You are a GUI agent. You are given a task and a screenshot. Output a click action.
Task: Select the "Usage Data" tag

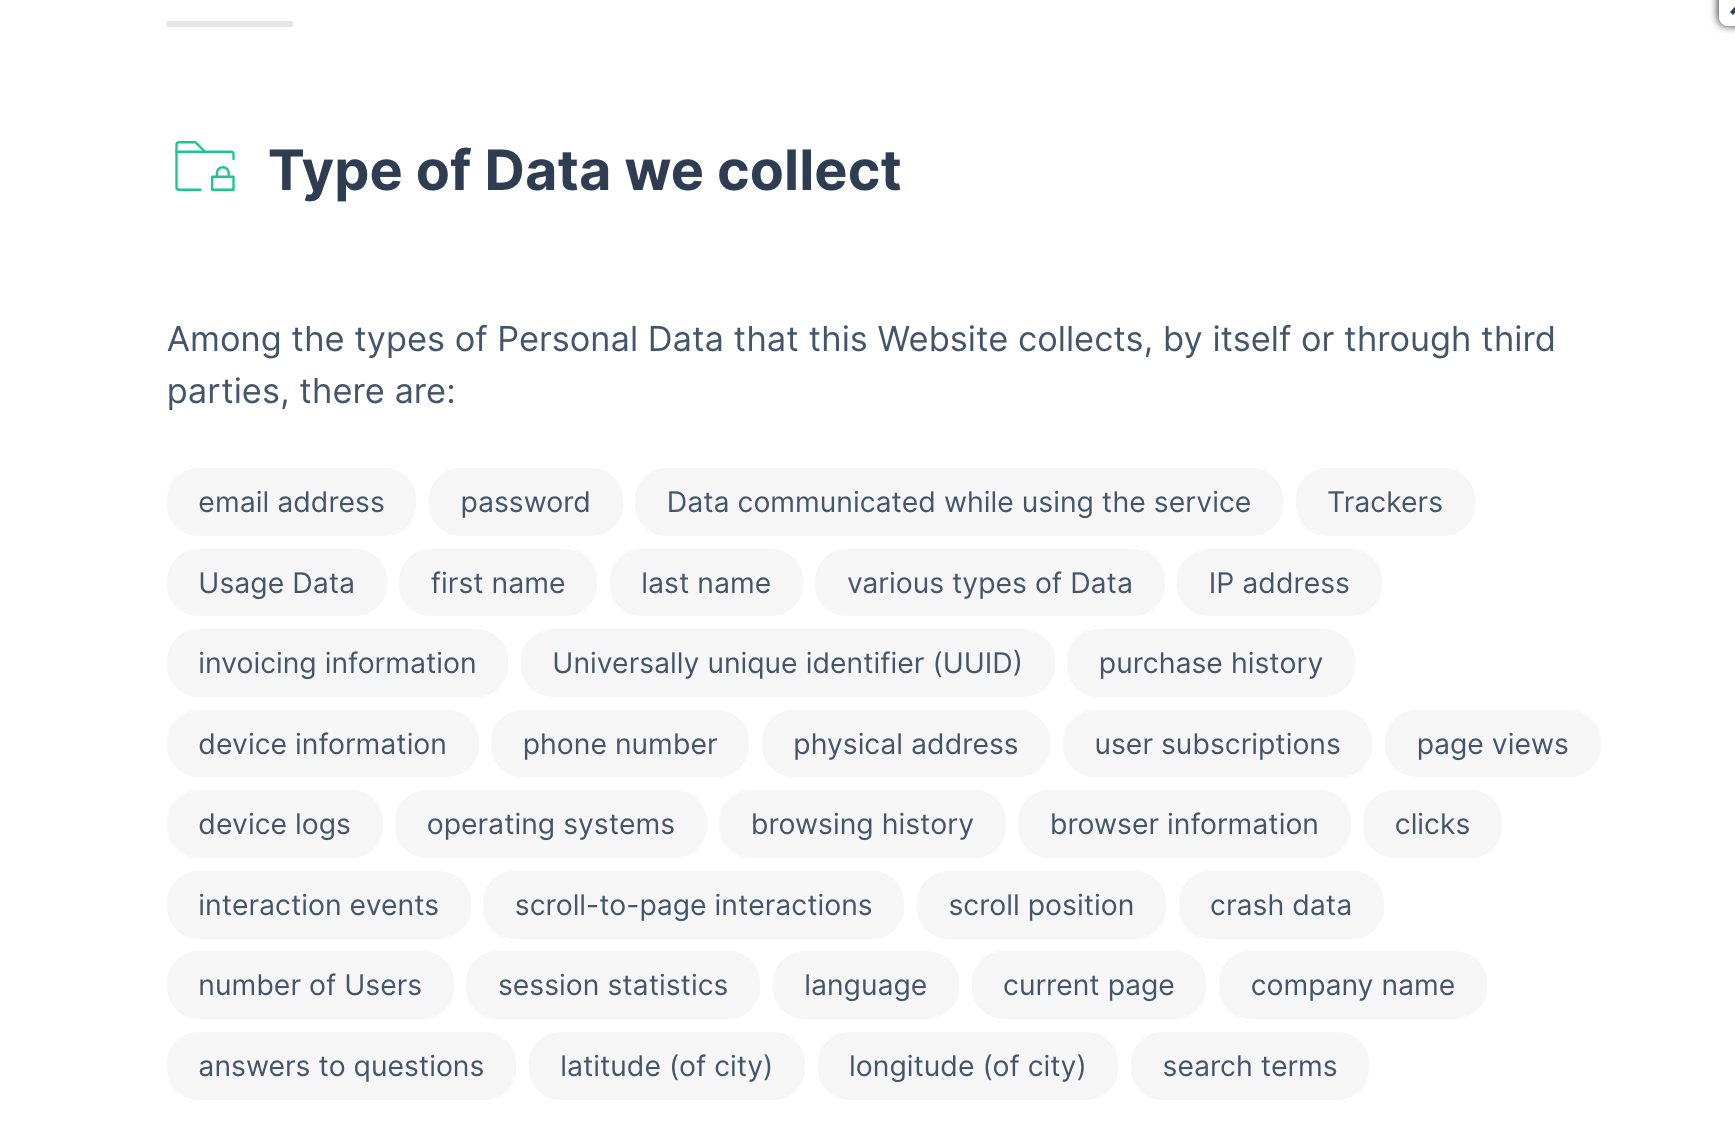point(276,583)
